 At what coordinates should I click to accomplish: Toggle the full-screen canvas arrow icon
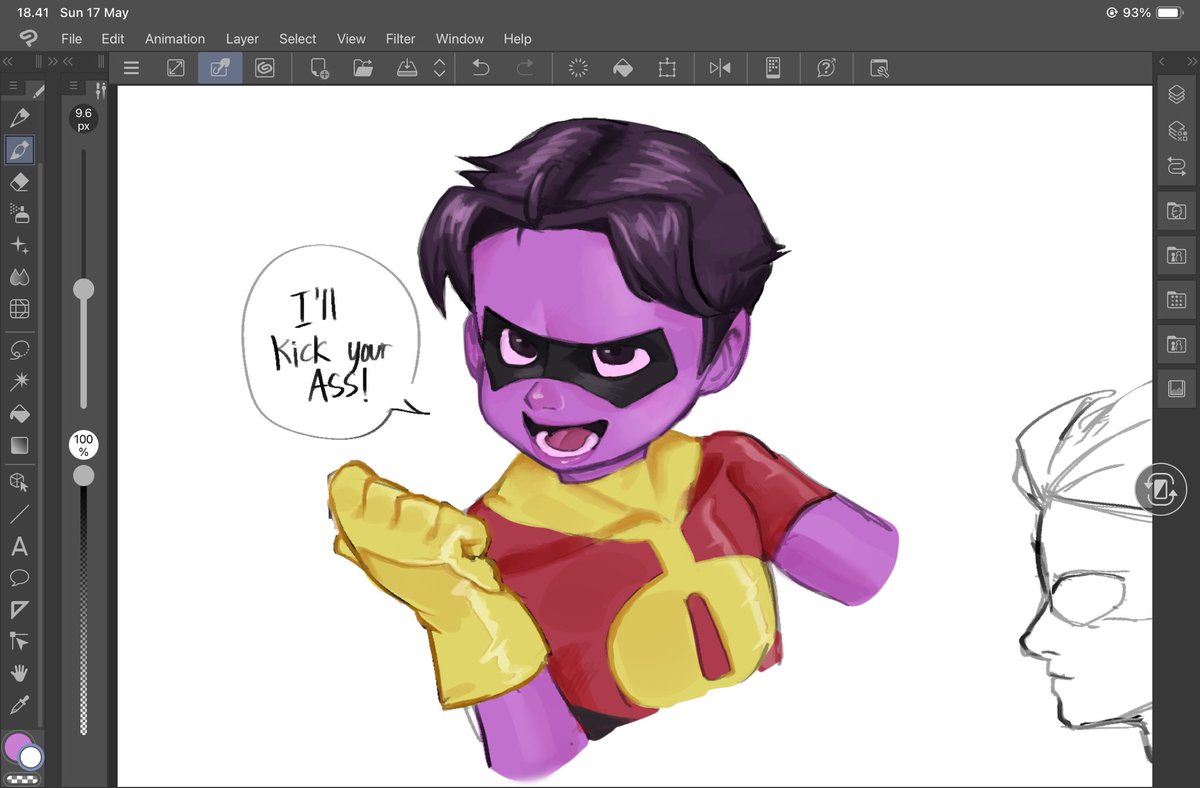(175, 68)
